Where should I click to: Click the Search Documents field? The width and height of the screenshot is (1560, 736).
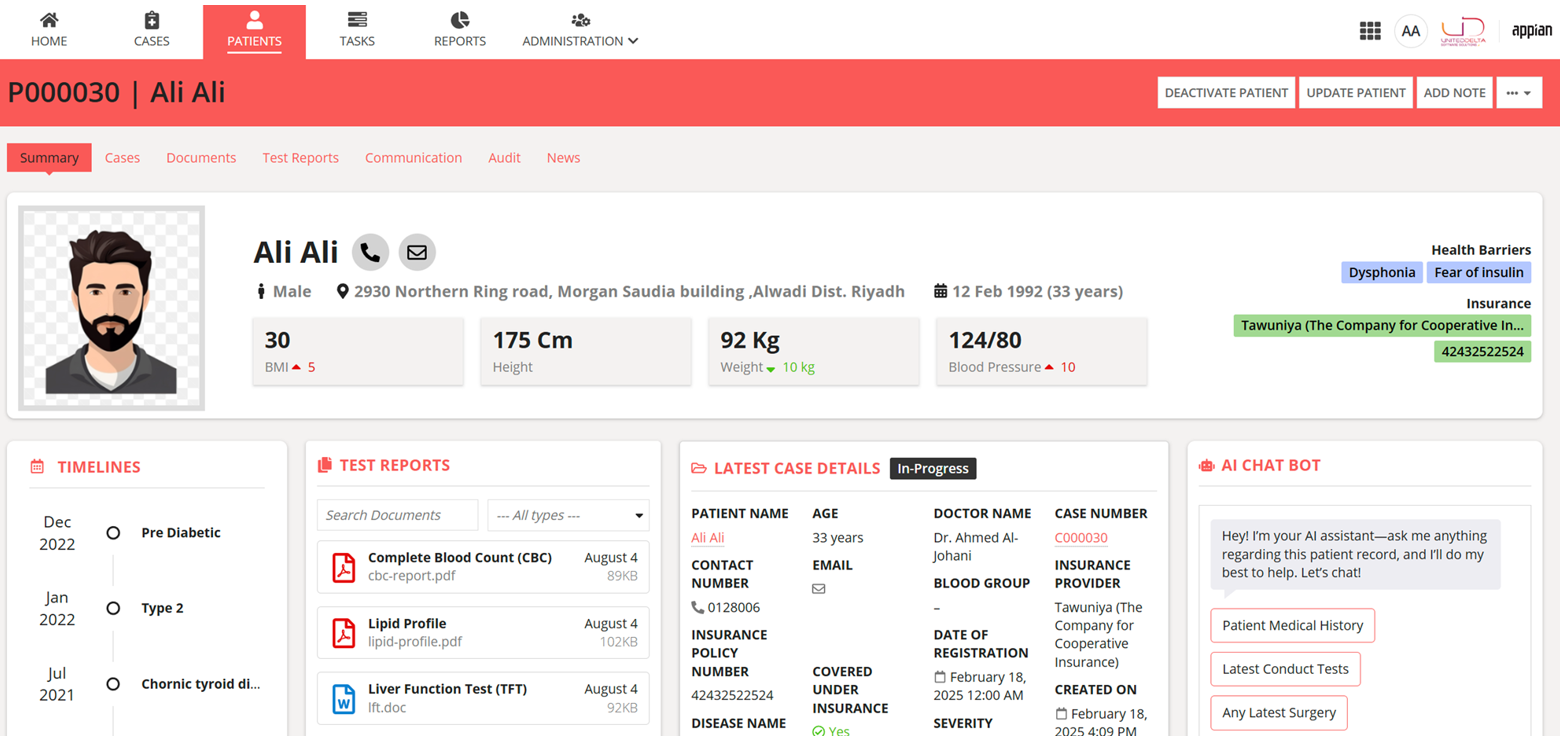click(x=398, y=515)
